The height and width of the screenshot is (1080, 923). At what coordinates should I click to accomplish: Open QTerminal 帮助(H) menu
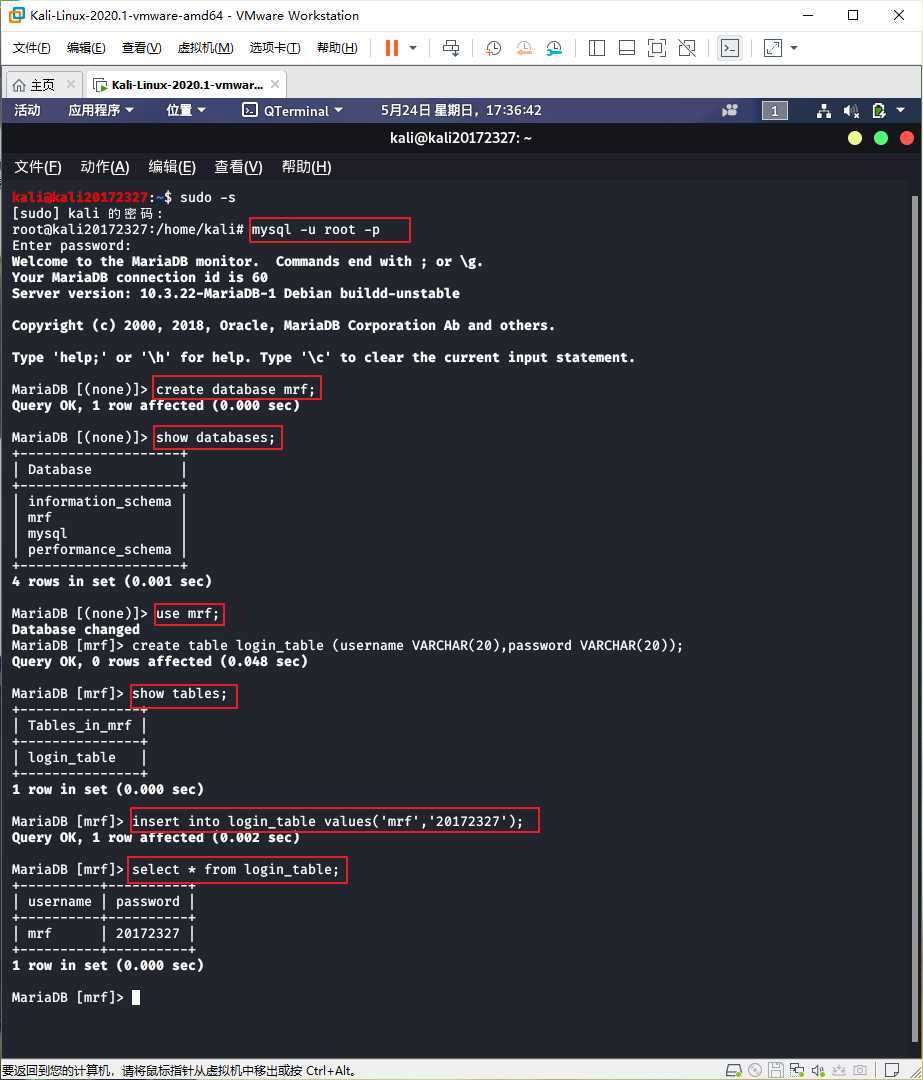[x=307, y=167]
